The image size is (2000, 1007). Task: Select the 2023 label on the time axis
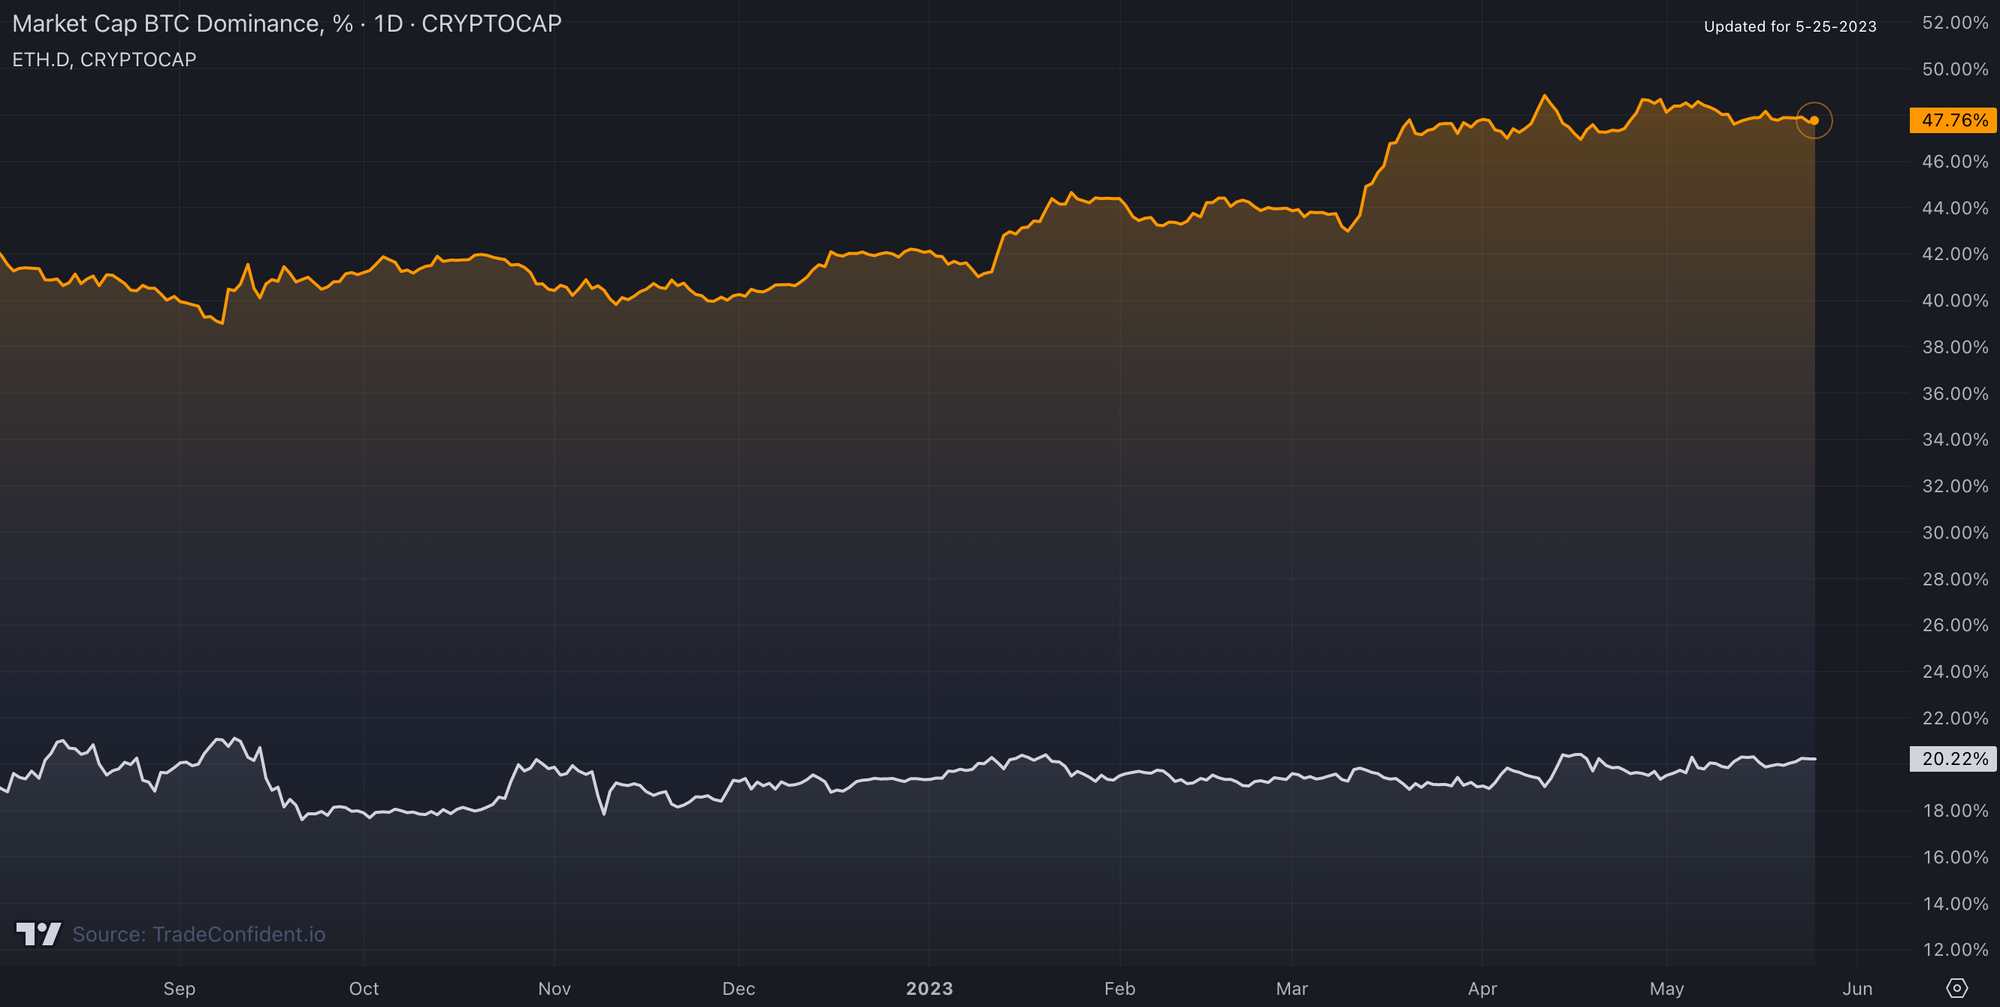(929, 988)
